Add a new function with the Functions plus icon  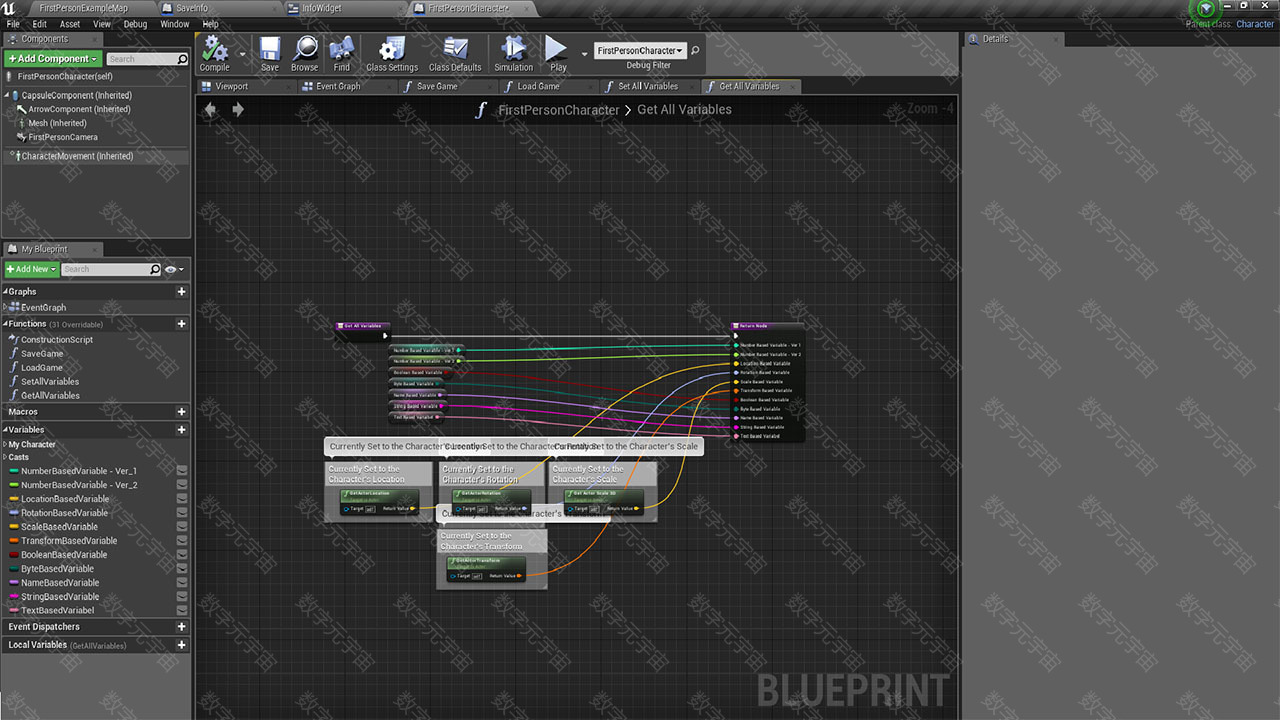click(x=181, y=324)
